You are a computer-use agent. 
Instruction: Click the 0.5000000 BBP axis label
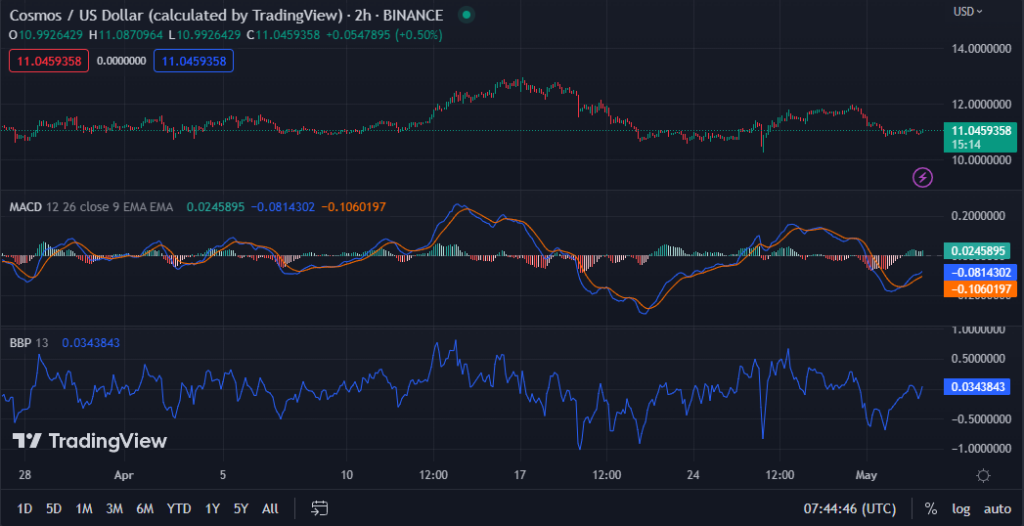click(x=980, y=359)
